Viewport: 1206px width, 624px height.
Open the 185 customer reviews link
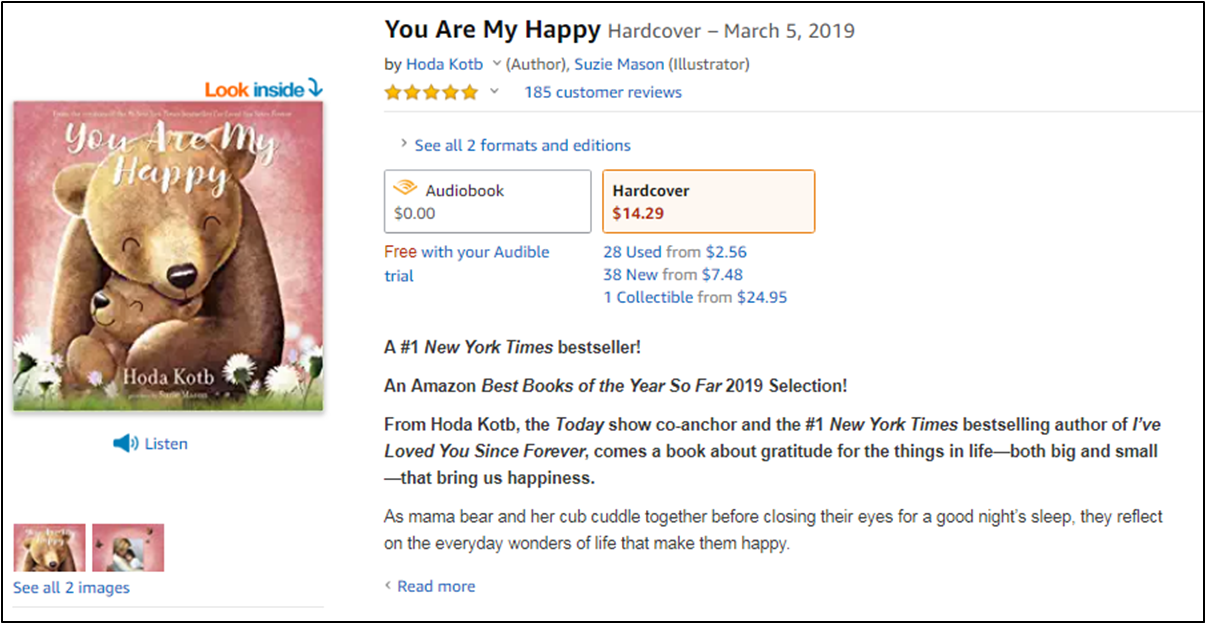point(602,92)
